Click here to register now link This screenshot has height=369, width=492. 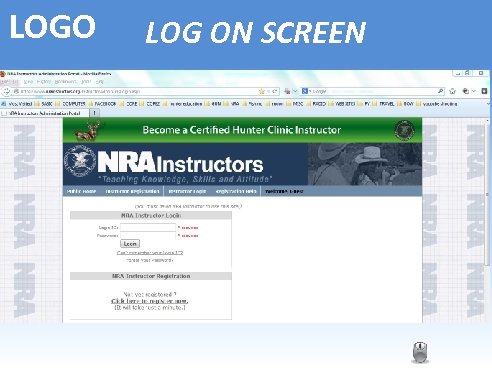[149, 301]
